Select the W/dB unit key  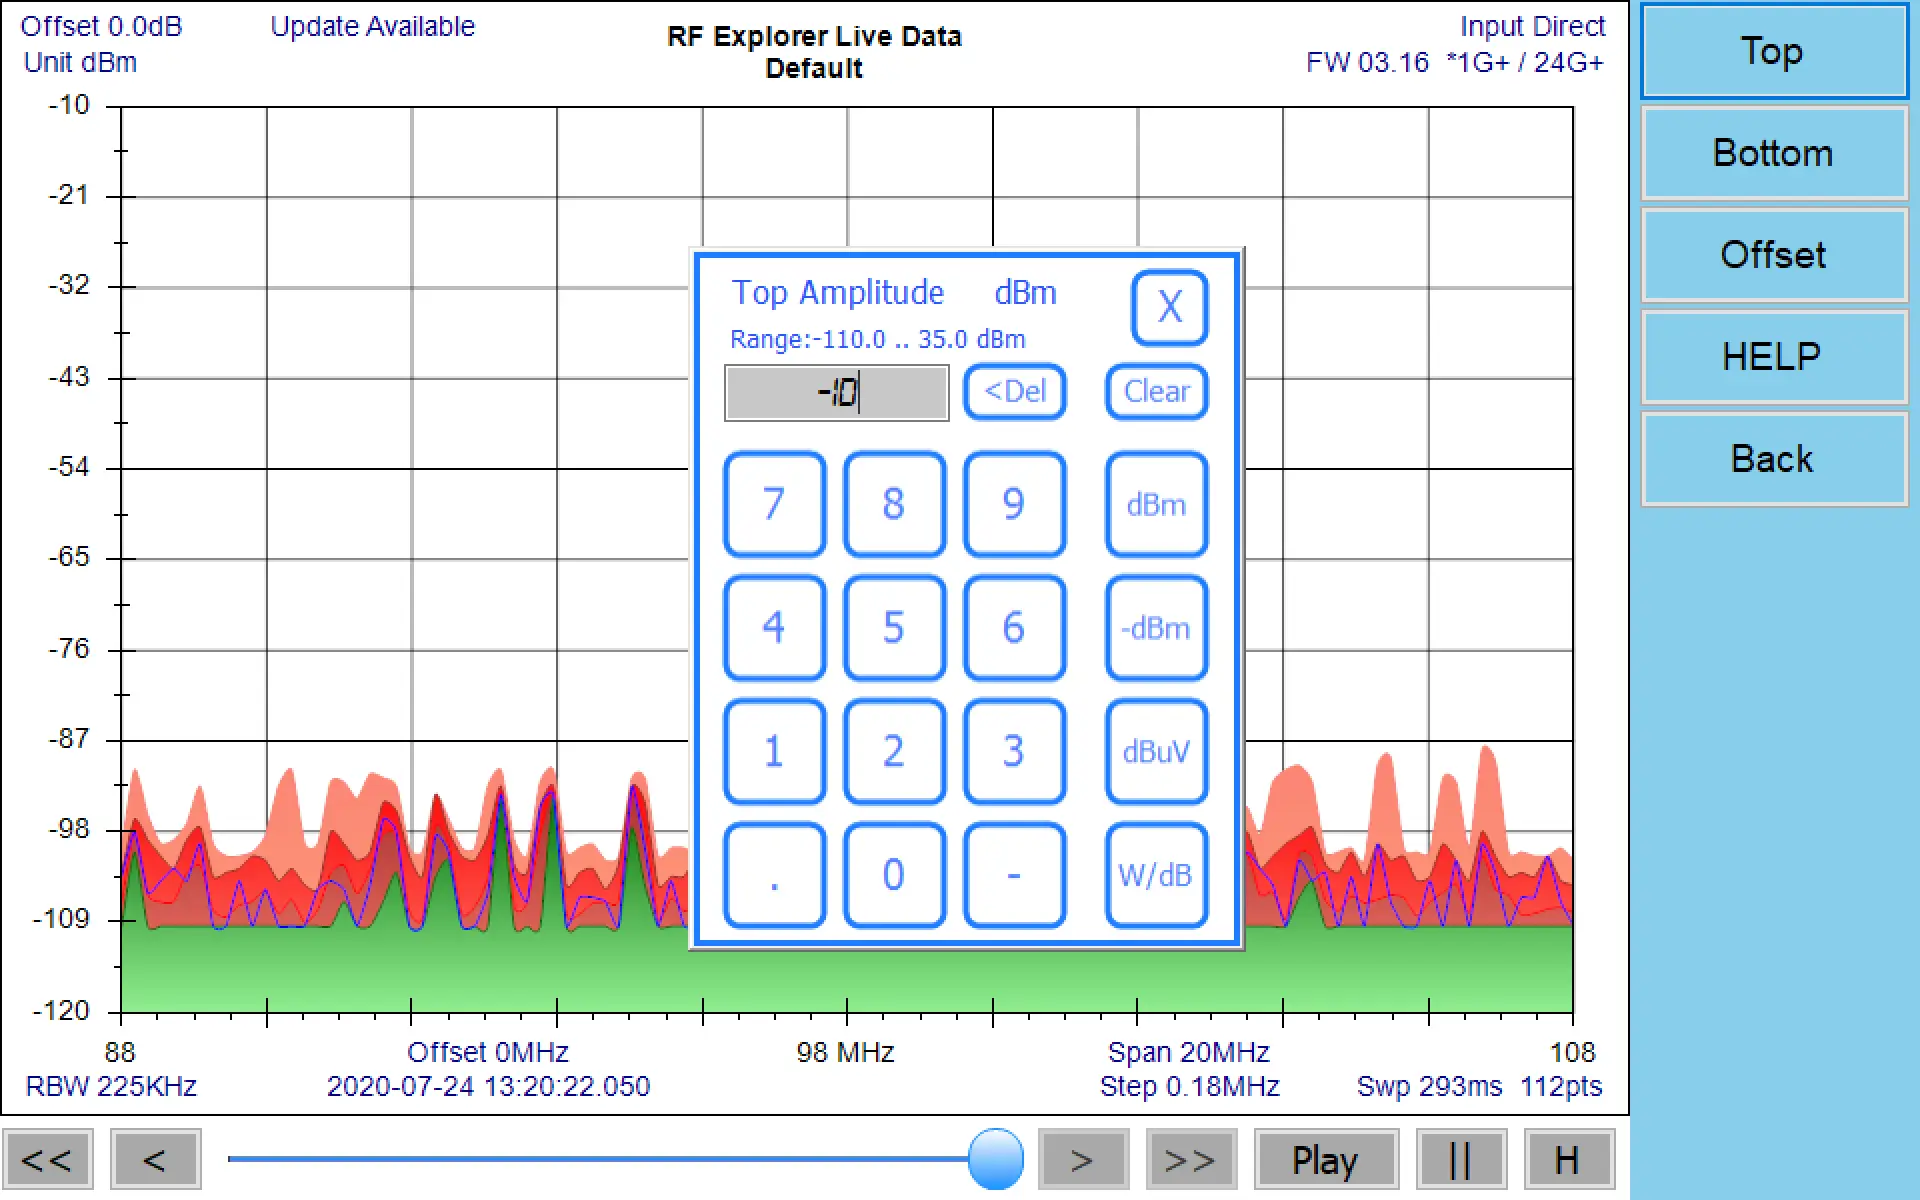1157,876
